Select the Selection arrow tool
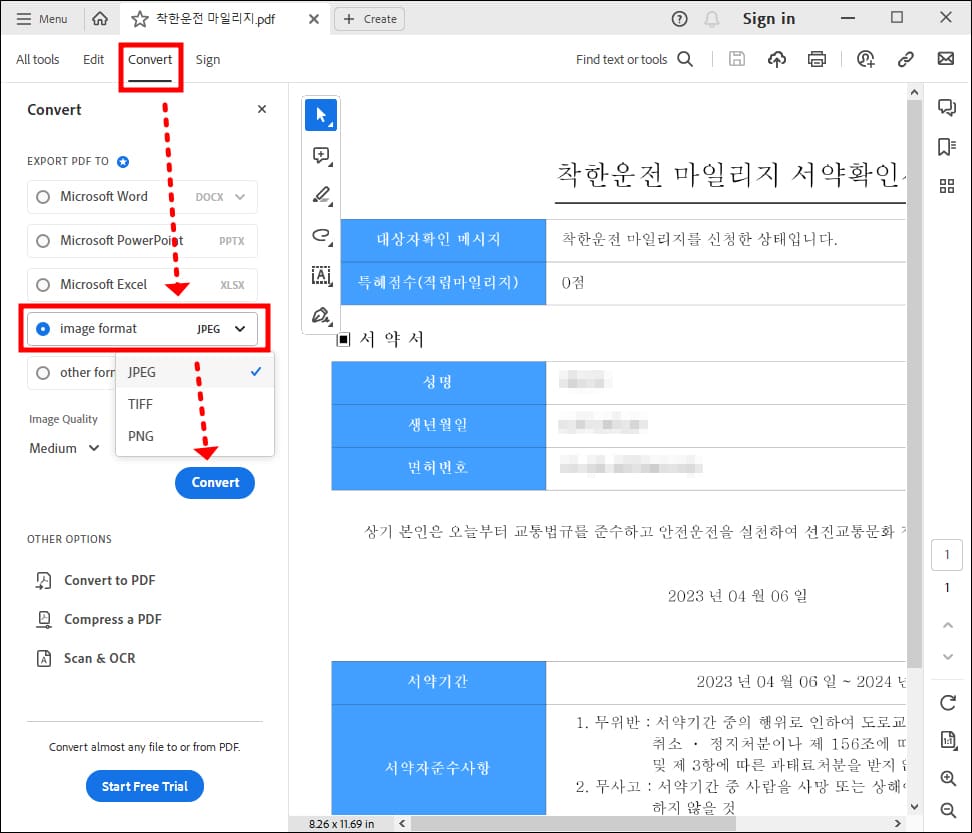The height and width of the screenshot is (833, 972). [321, 114]
